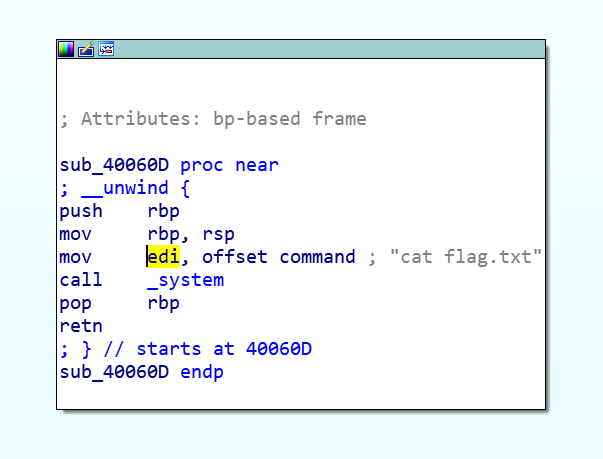Click the highlighted edi register

pyautogui.click(x=163, y=257)
